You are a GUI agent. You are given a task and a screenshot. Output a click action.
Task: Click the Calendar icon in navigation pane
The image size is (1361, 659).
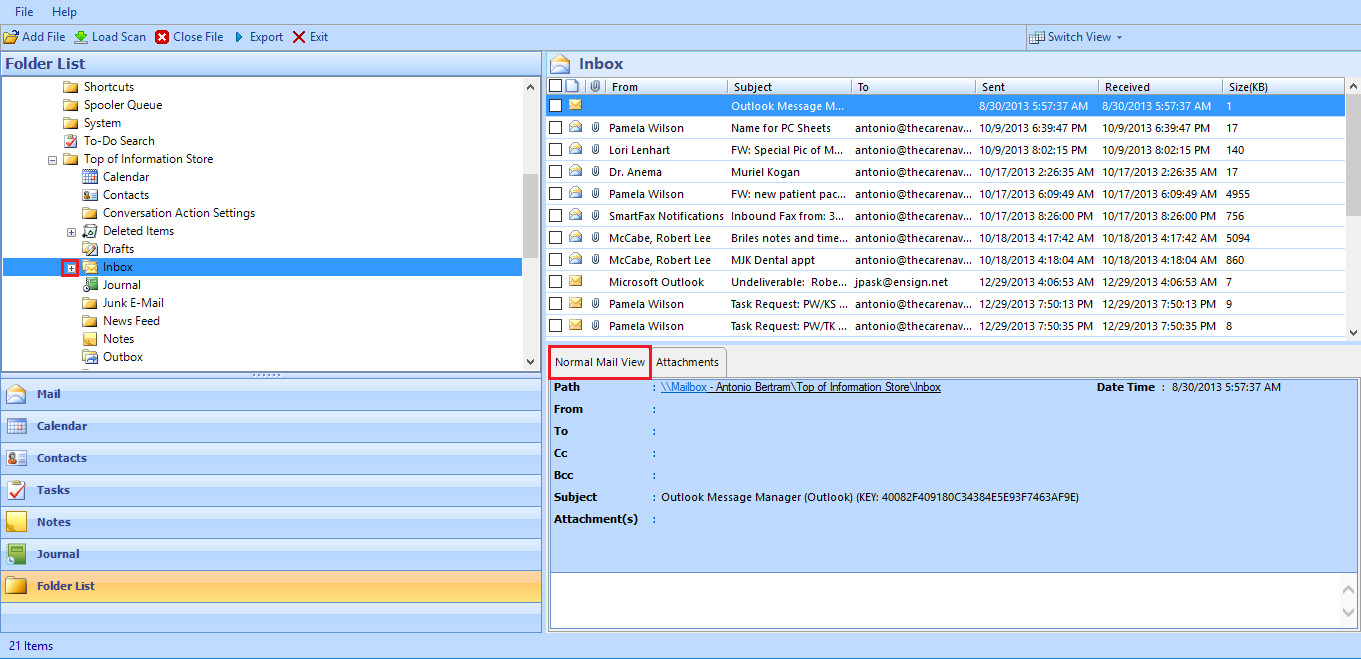(16, 426)
